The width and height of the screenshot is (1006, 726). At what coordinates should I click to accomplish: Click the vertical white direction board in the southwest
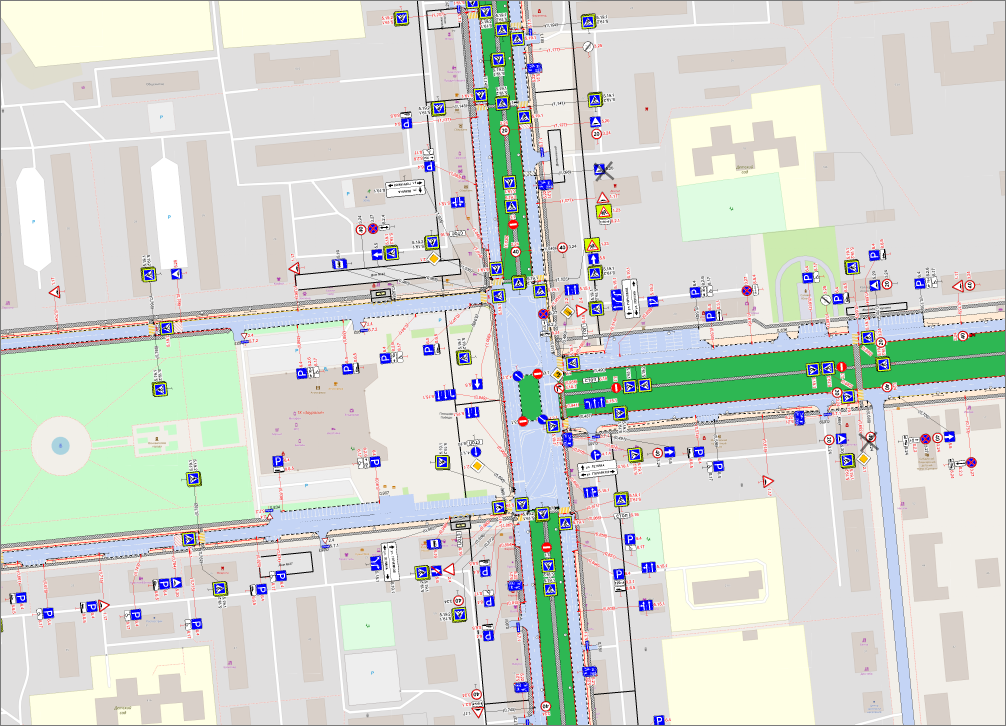click(389, 561)
